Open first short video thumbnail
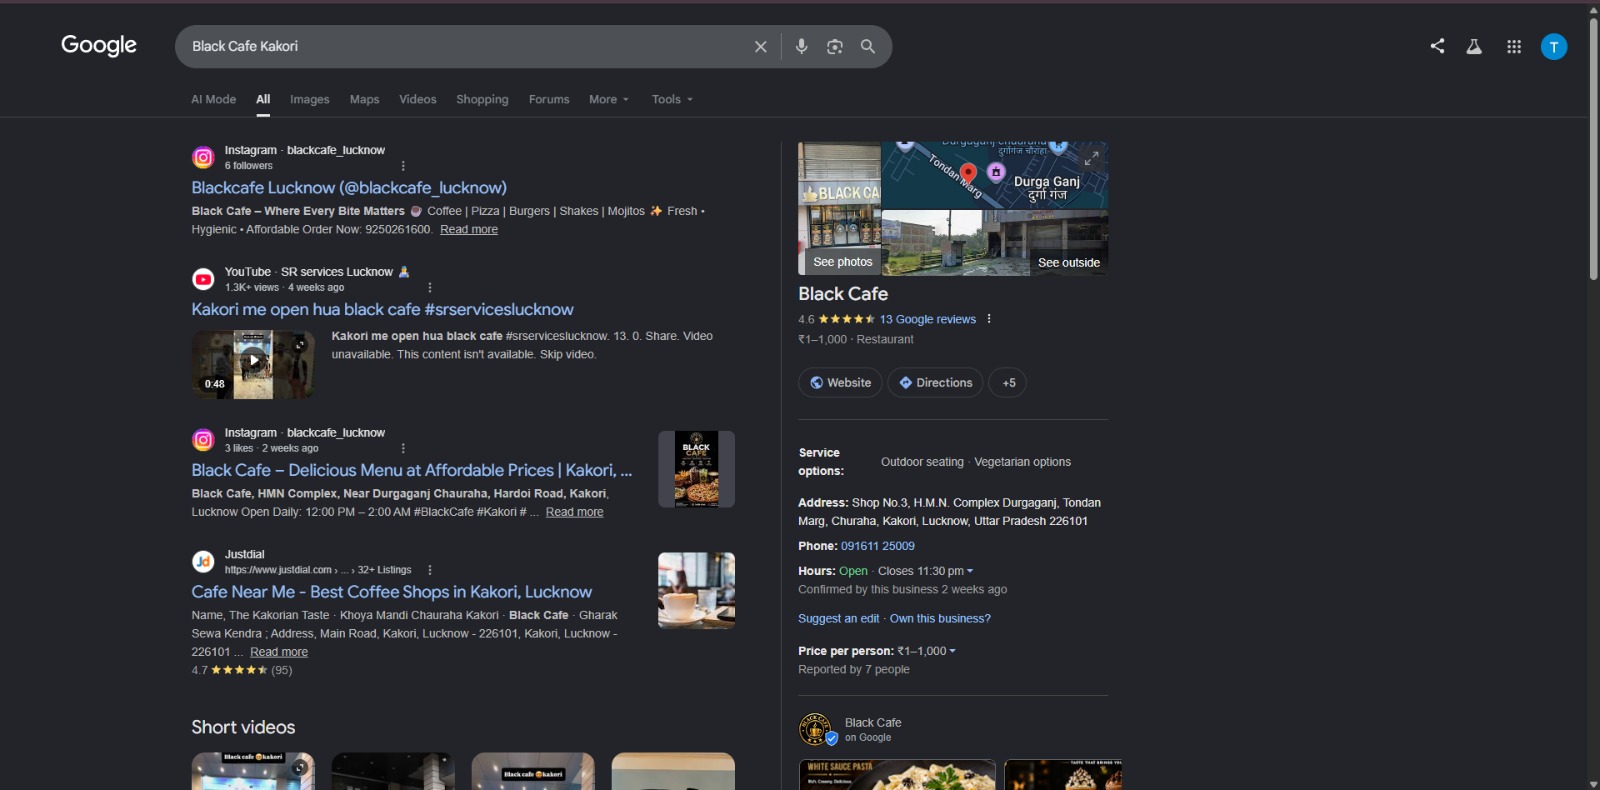This screenshot has width=1600, height=790. point(253,771)
